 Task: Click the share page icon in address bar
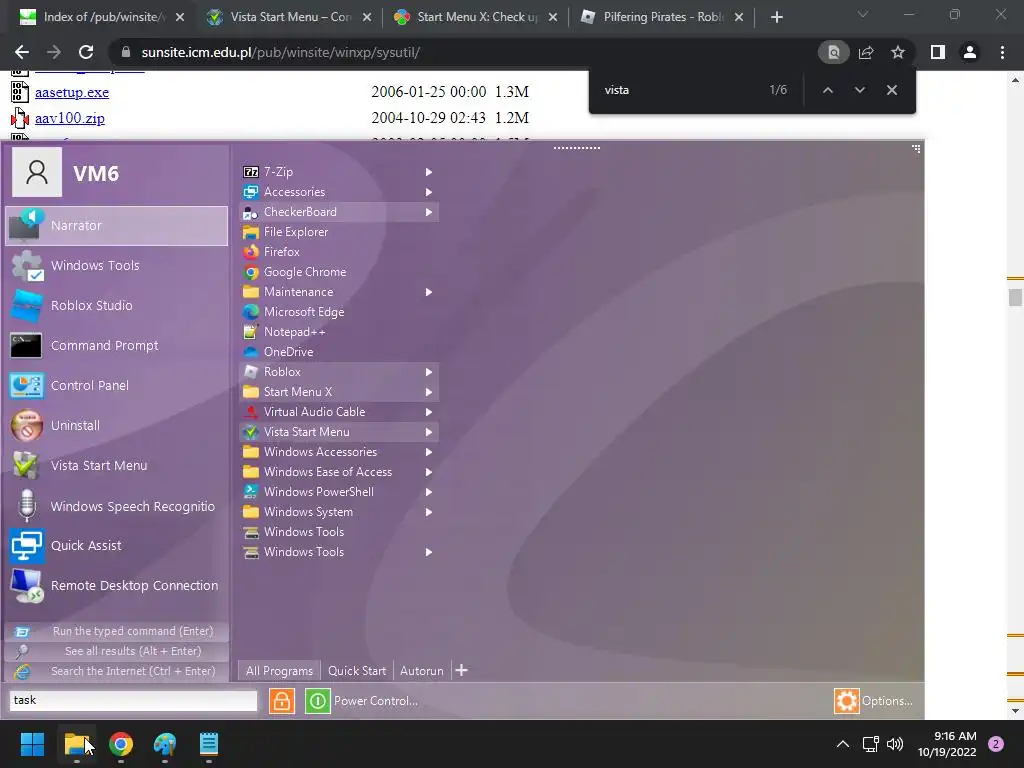866,52
